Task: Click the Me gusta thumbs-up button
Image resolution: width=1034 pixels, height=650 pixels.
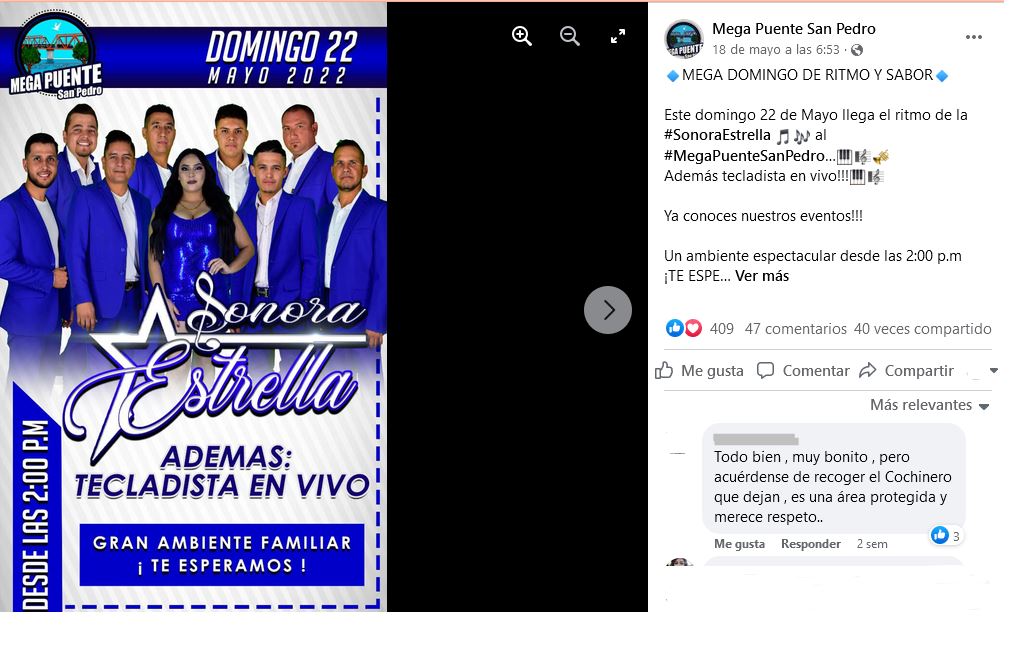Action: [x=700, y=370]
